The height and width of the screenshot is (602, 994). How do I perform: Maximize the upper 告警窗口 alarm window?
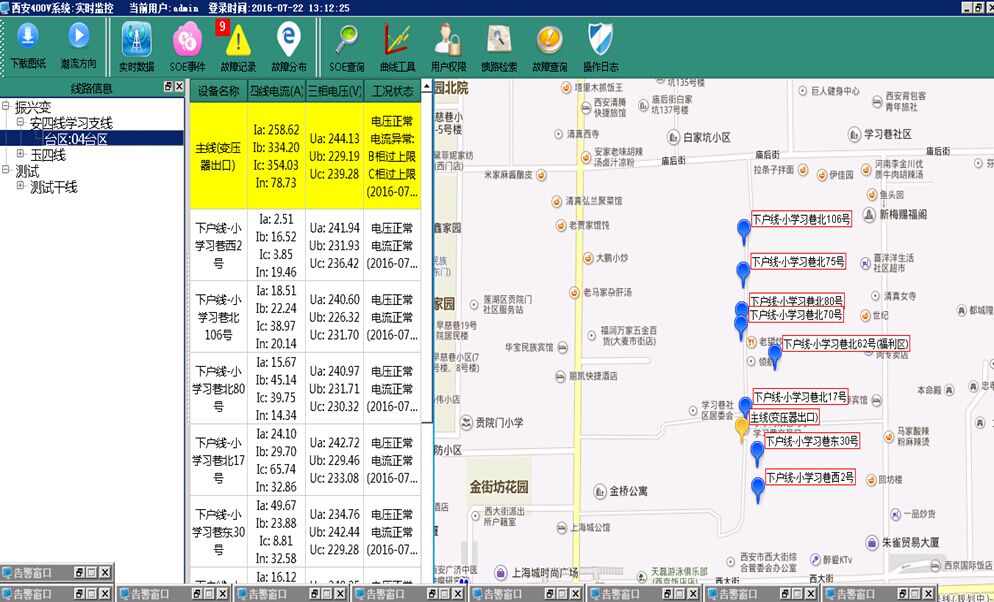point(92,573)
